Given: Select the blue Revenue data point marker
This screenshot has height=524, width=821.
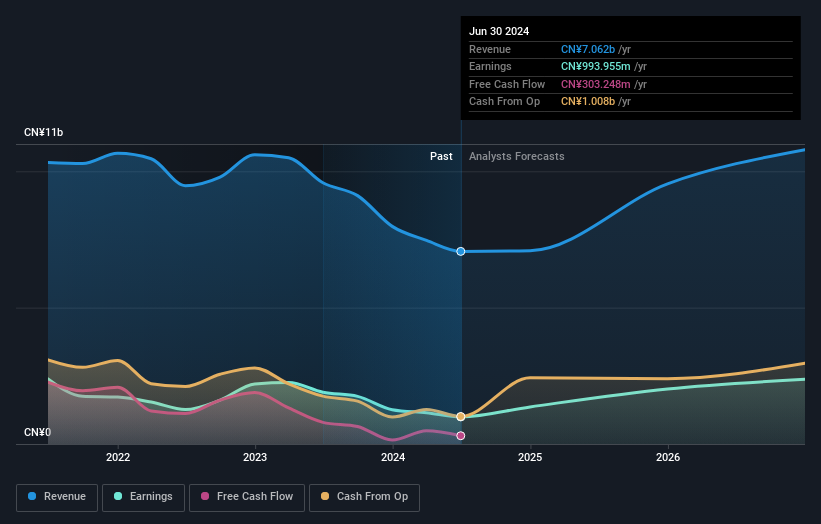Looking at the screenshot, I should coord(461,252).
